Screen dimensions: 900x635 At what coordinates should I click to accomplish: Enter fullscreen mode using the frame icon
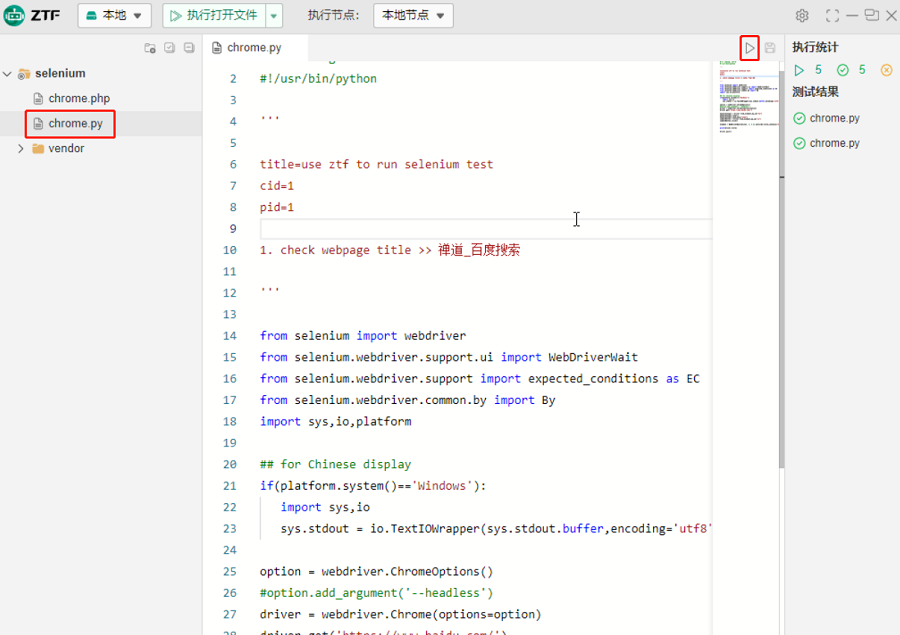[x=832, y=16]
